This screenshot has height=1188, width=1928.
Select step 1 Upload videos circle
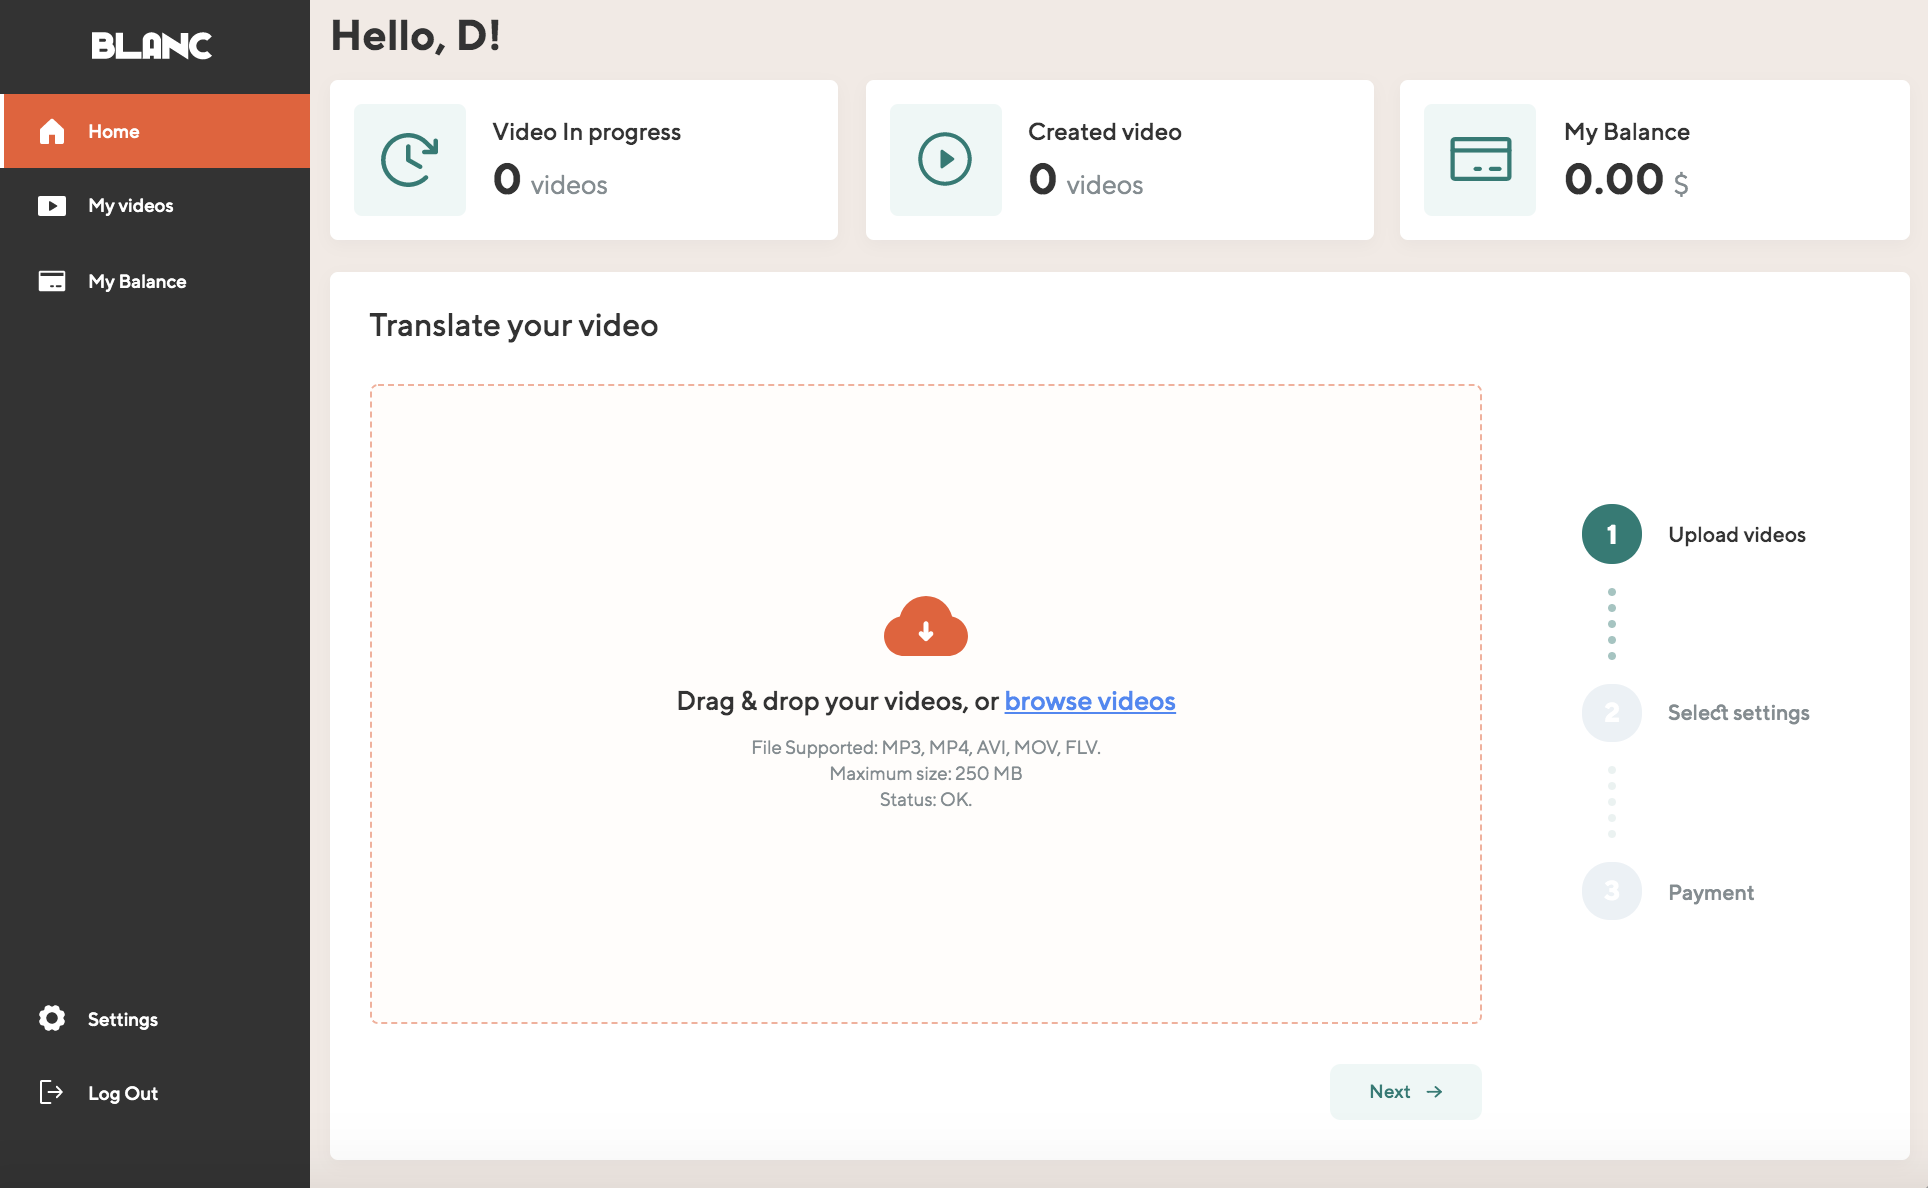coord(1611,534)
